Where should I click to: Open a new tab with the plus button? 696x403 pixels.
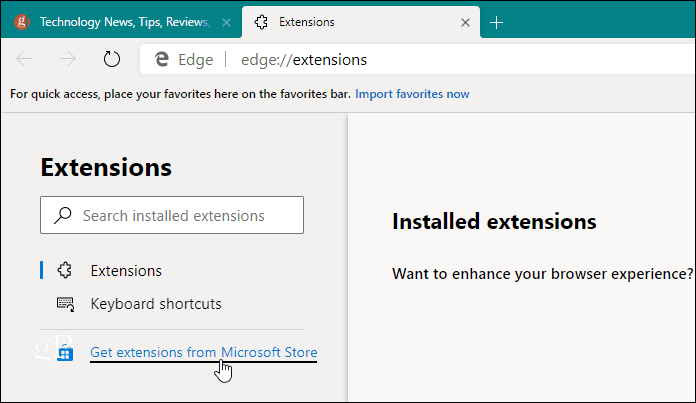point(496,22)
